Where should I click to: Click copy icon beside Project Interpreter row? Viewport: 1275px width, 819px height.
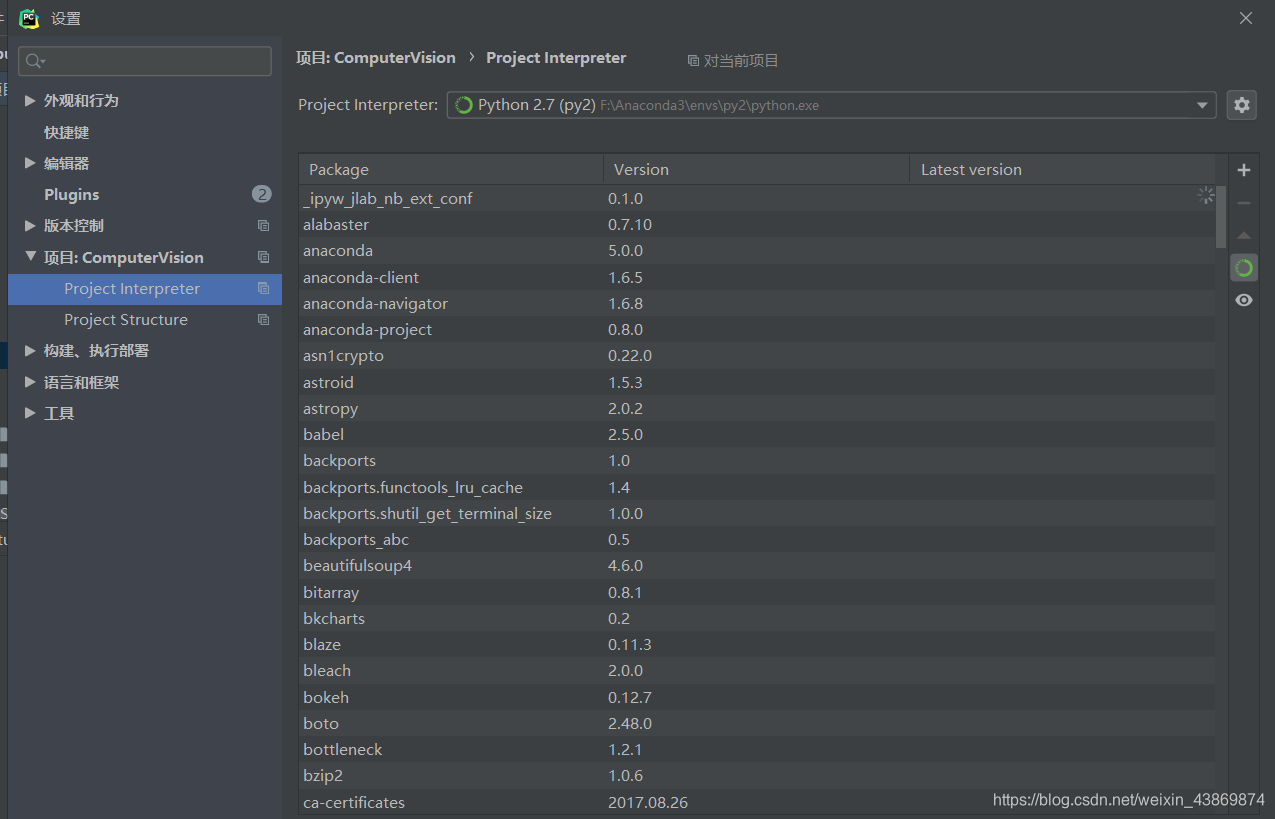(263, 288)
